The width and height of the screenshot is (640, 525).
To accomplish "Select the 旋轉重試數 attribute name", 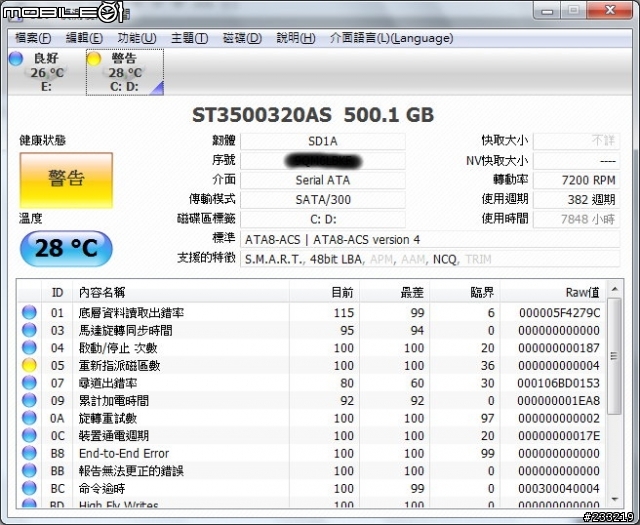I will [108, 418].
